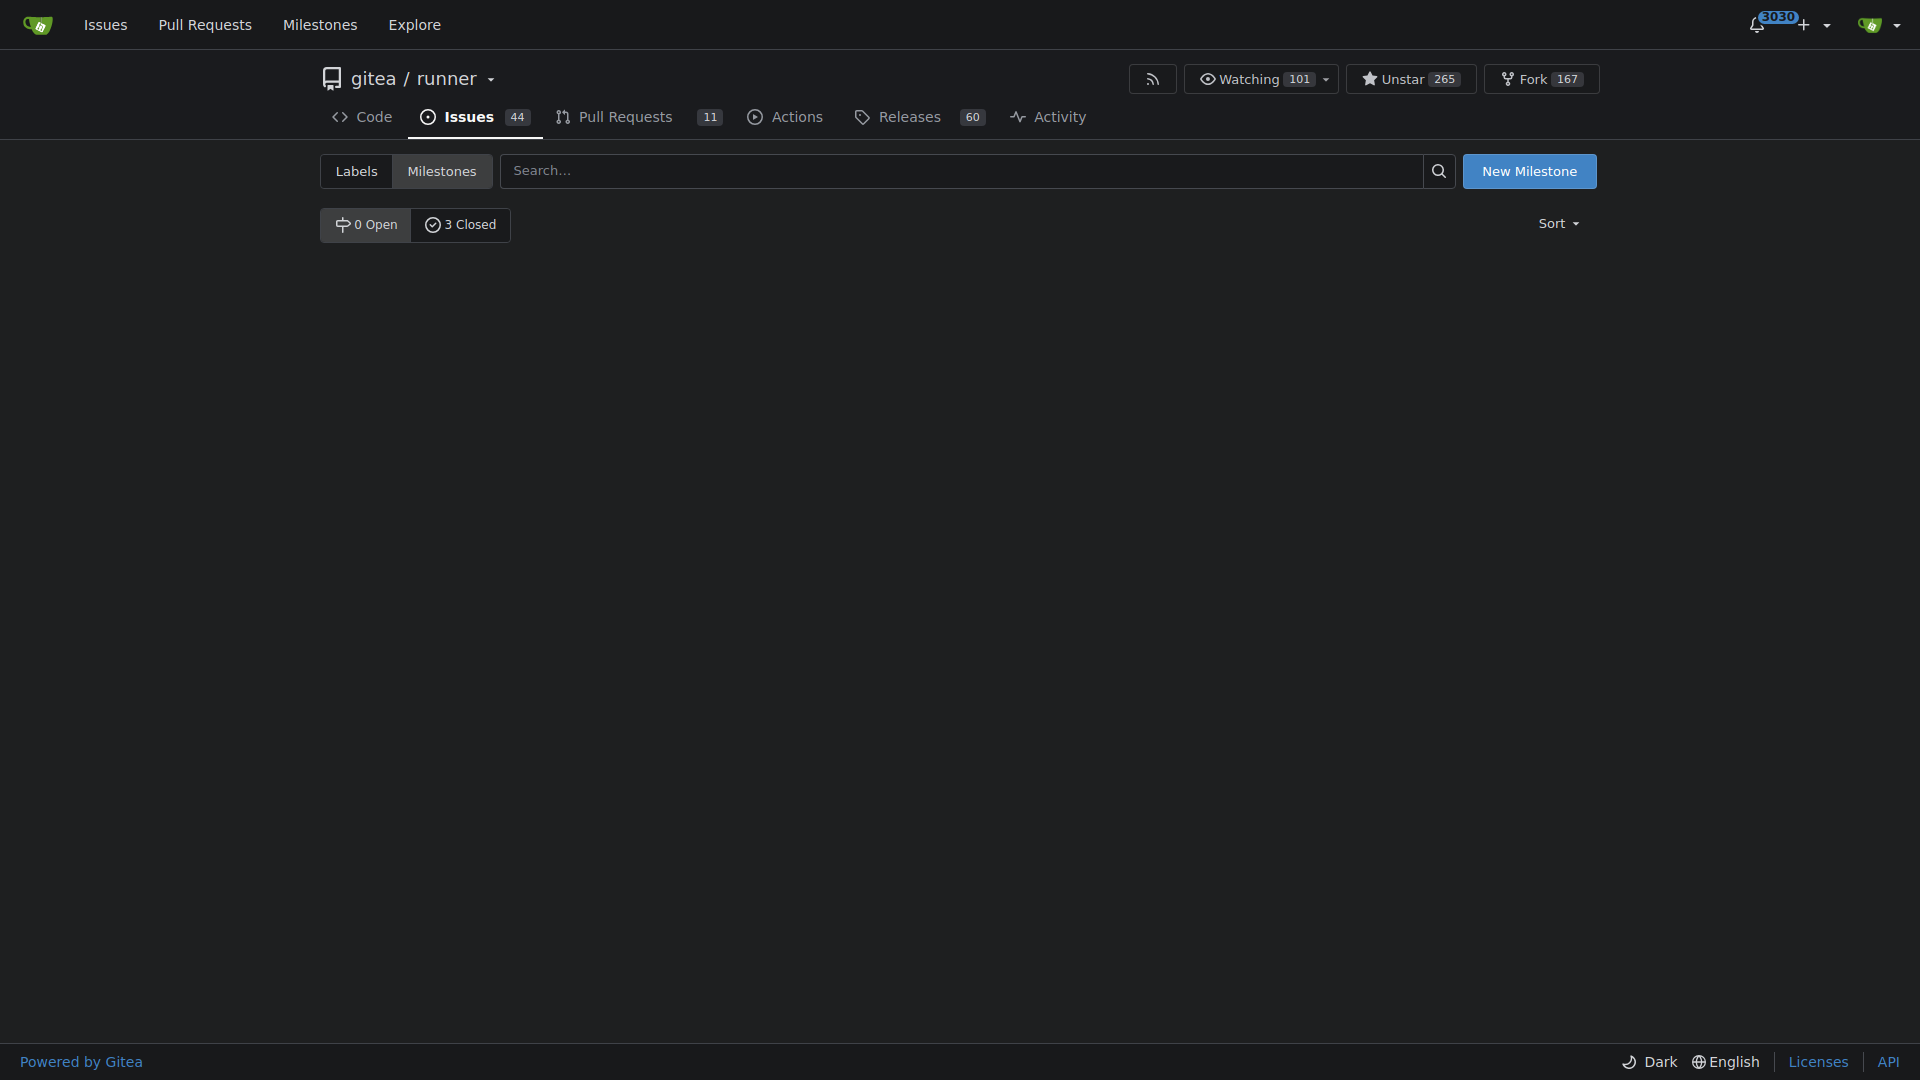Open Explore in top navigation
The height and width of the screenshot is (1080, 1920).
(415, 25)
